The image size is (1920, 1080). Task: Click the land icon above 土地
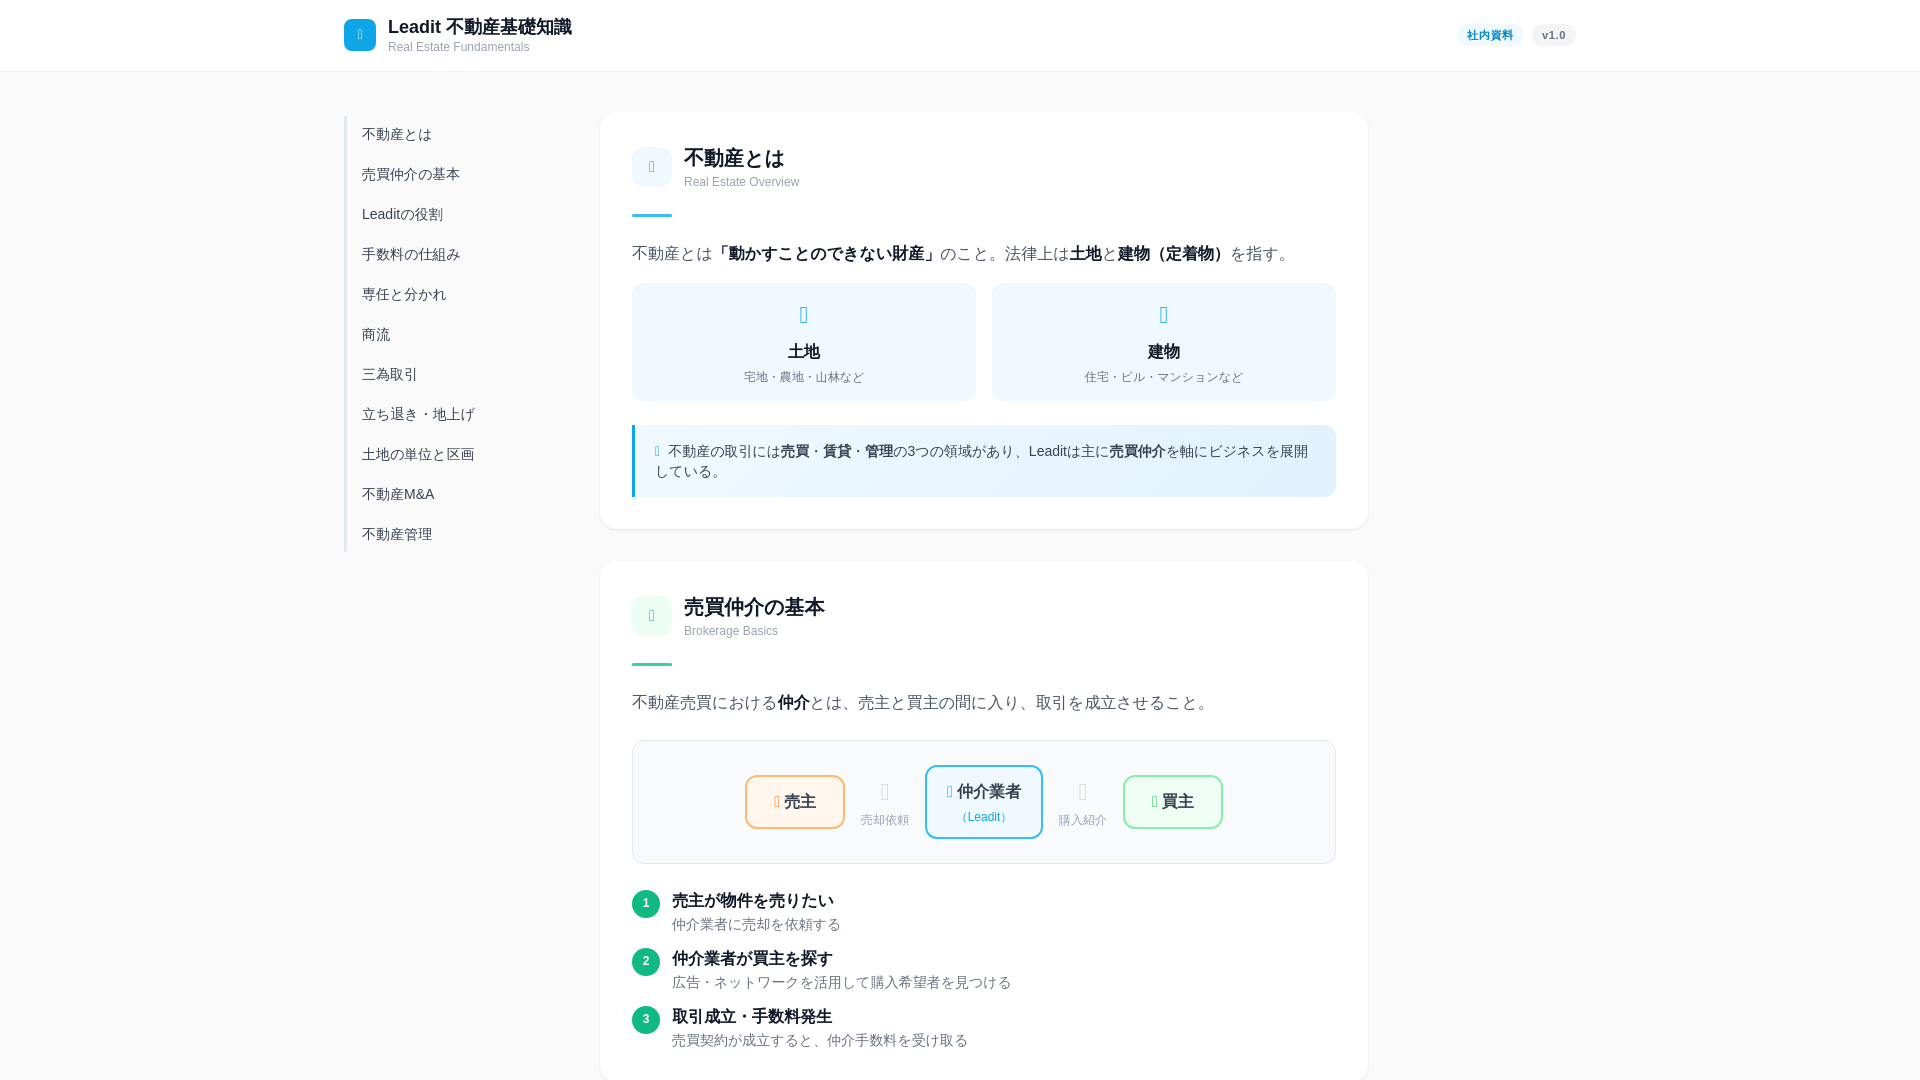(804, 315)
